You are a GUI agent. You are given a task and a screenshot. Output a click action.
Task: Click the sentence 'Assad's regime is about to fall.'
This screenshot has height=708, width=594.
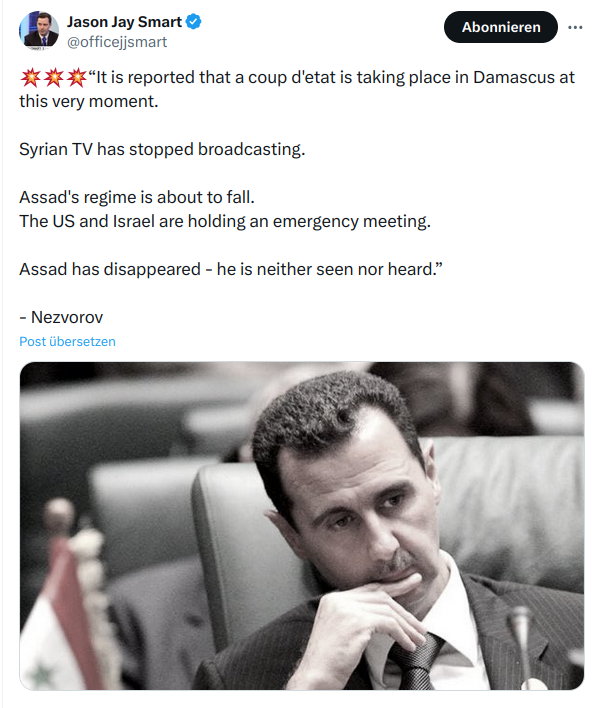click(137, 197)
